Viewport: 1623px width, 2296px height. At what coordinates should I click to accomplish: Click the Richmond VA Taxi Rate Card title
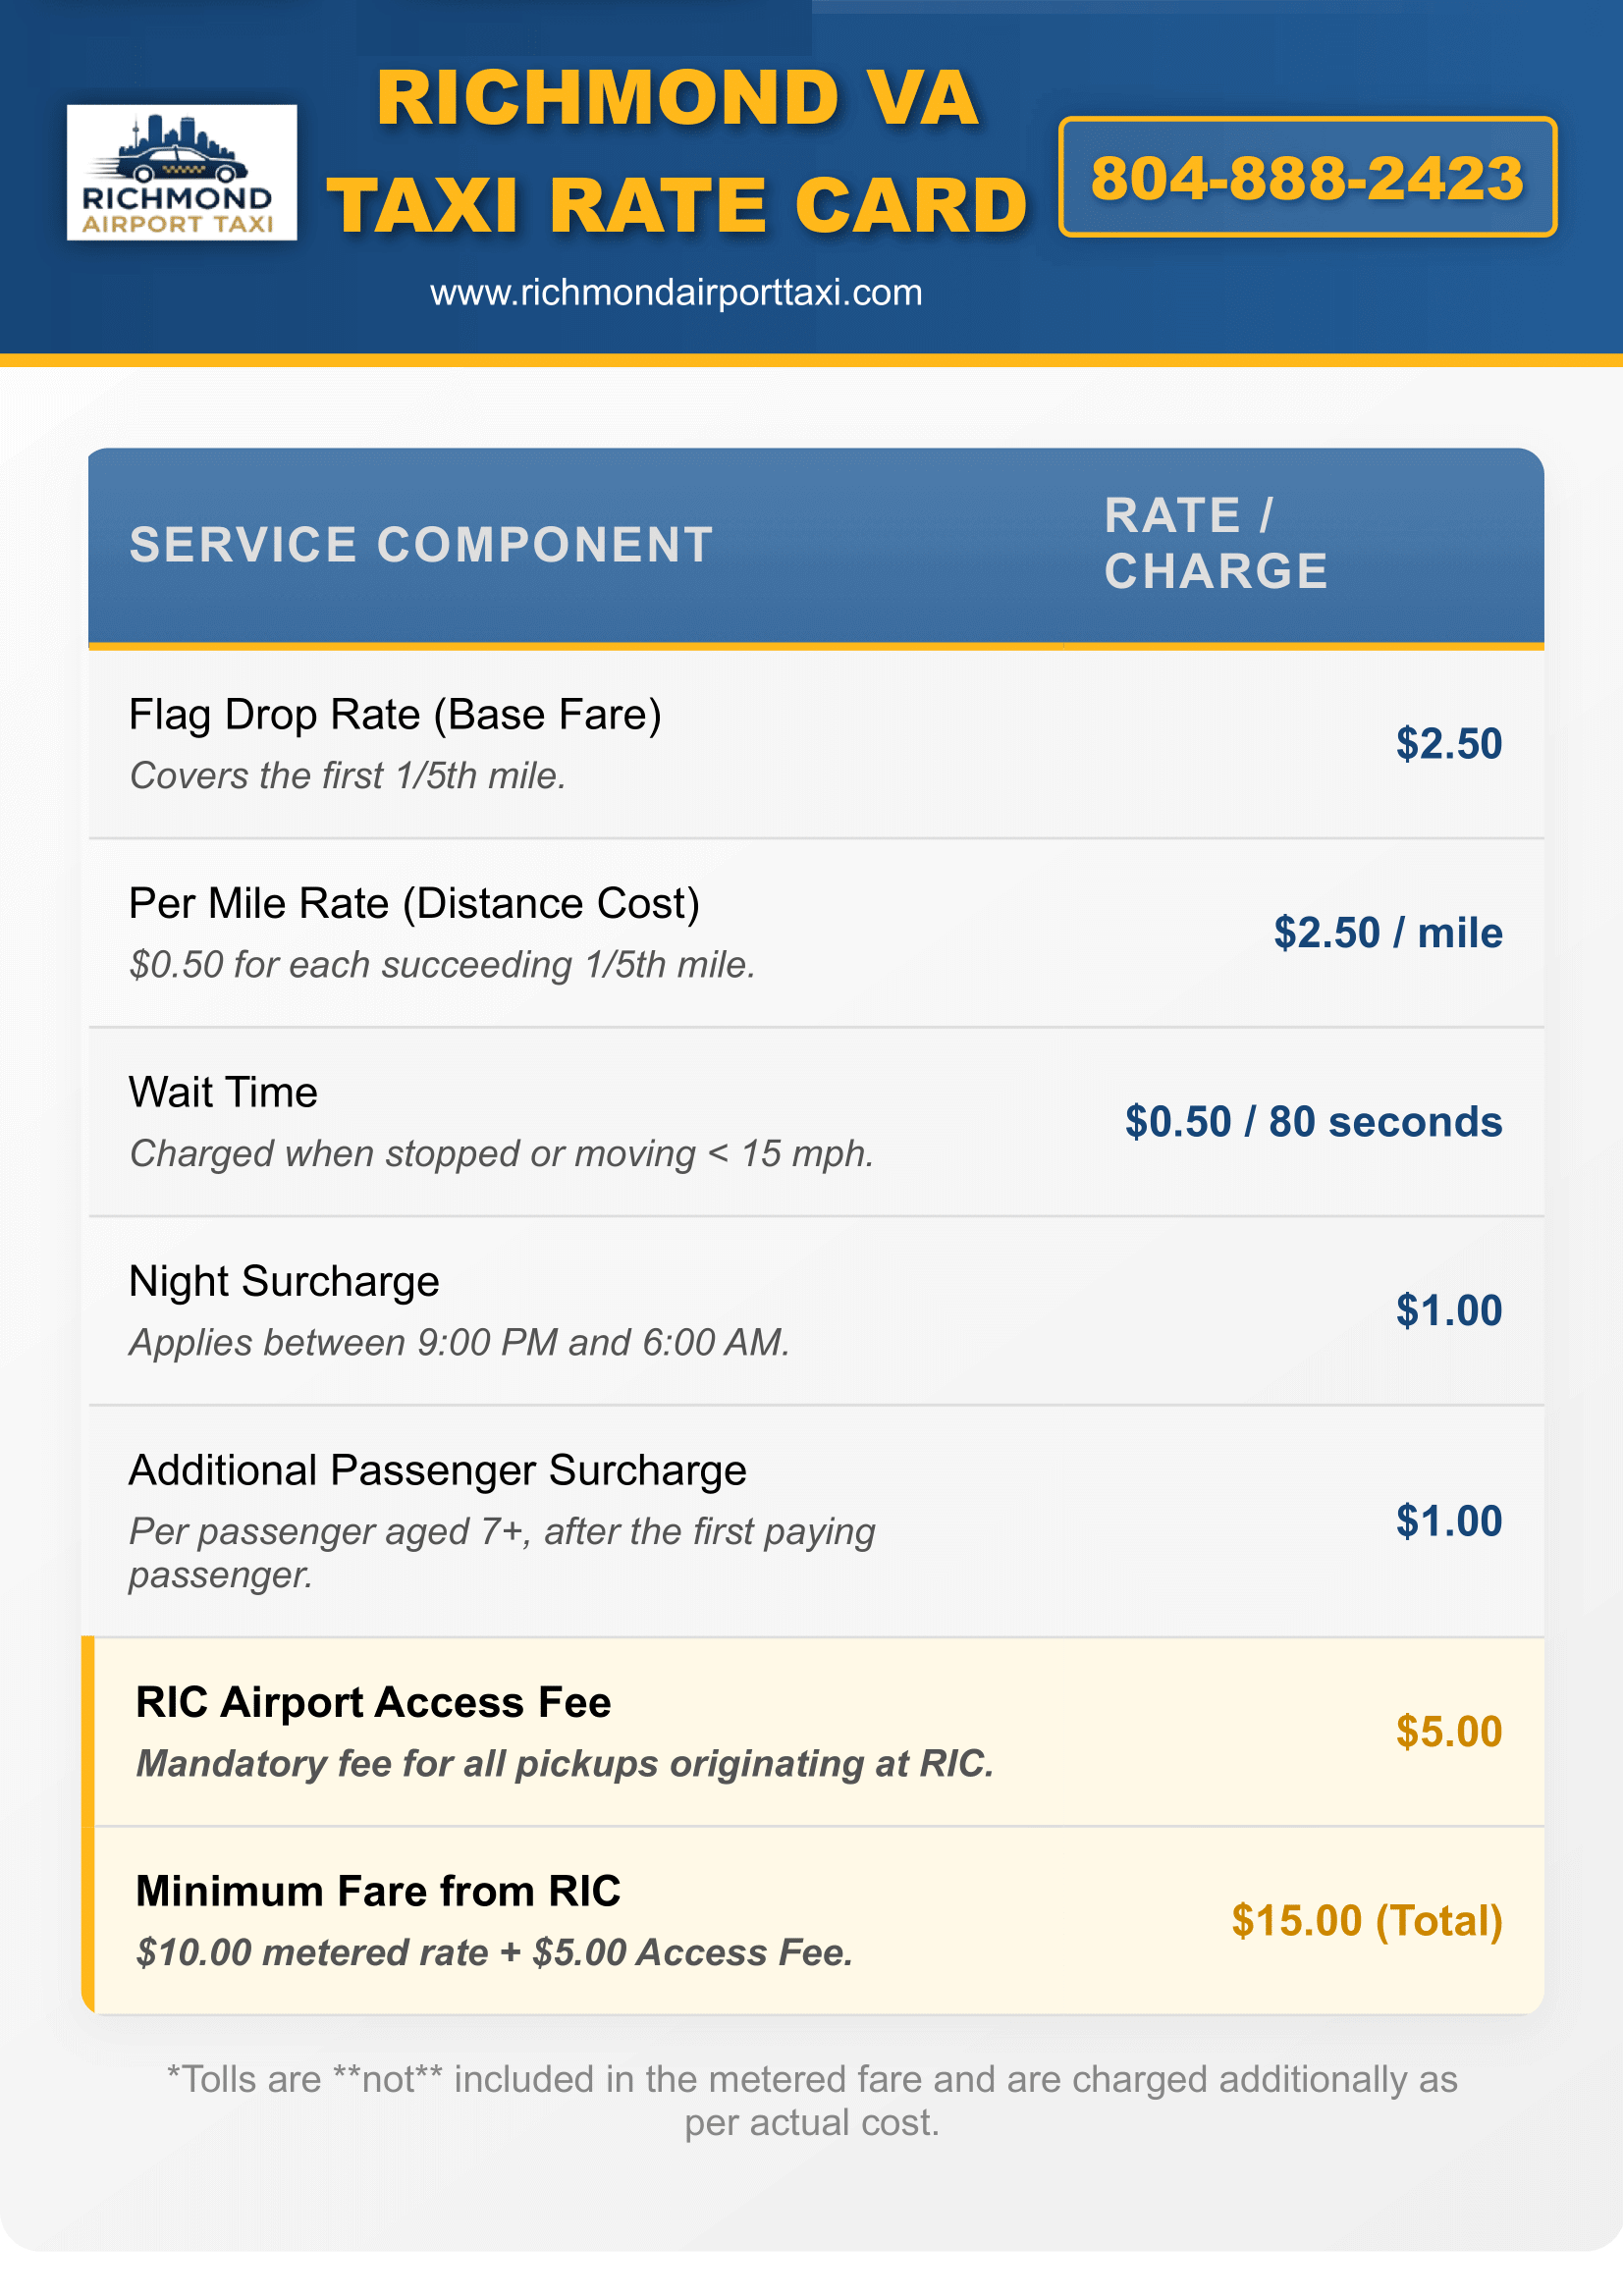pyautogui.click(x=677, y=151)
